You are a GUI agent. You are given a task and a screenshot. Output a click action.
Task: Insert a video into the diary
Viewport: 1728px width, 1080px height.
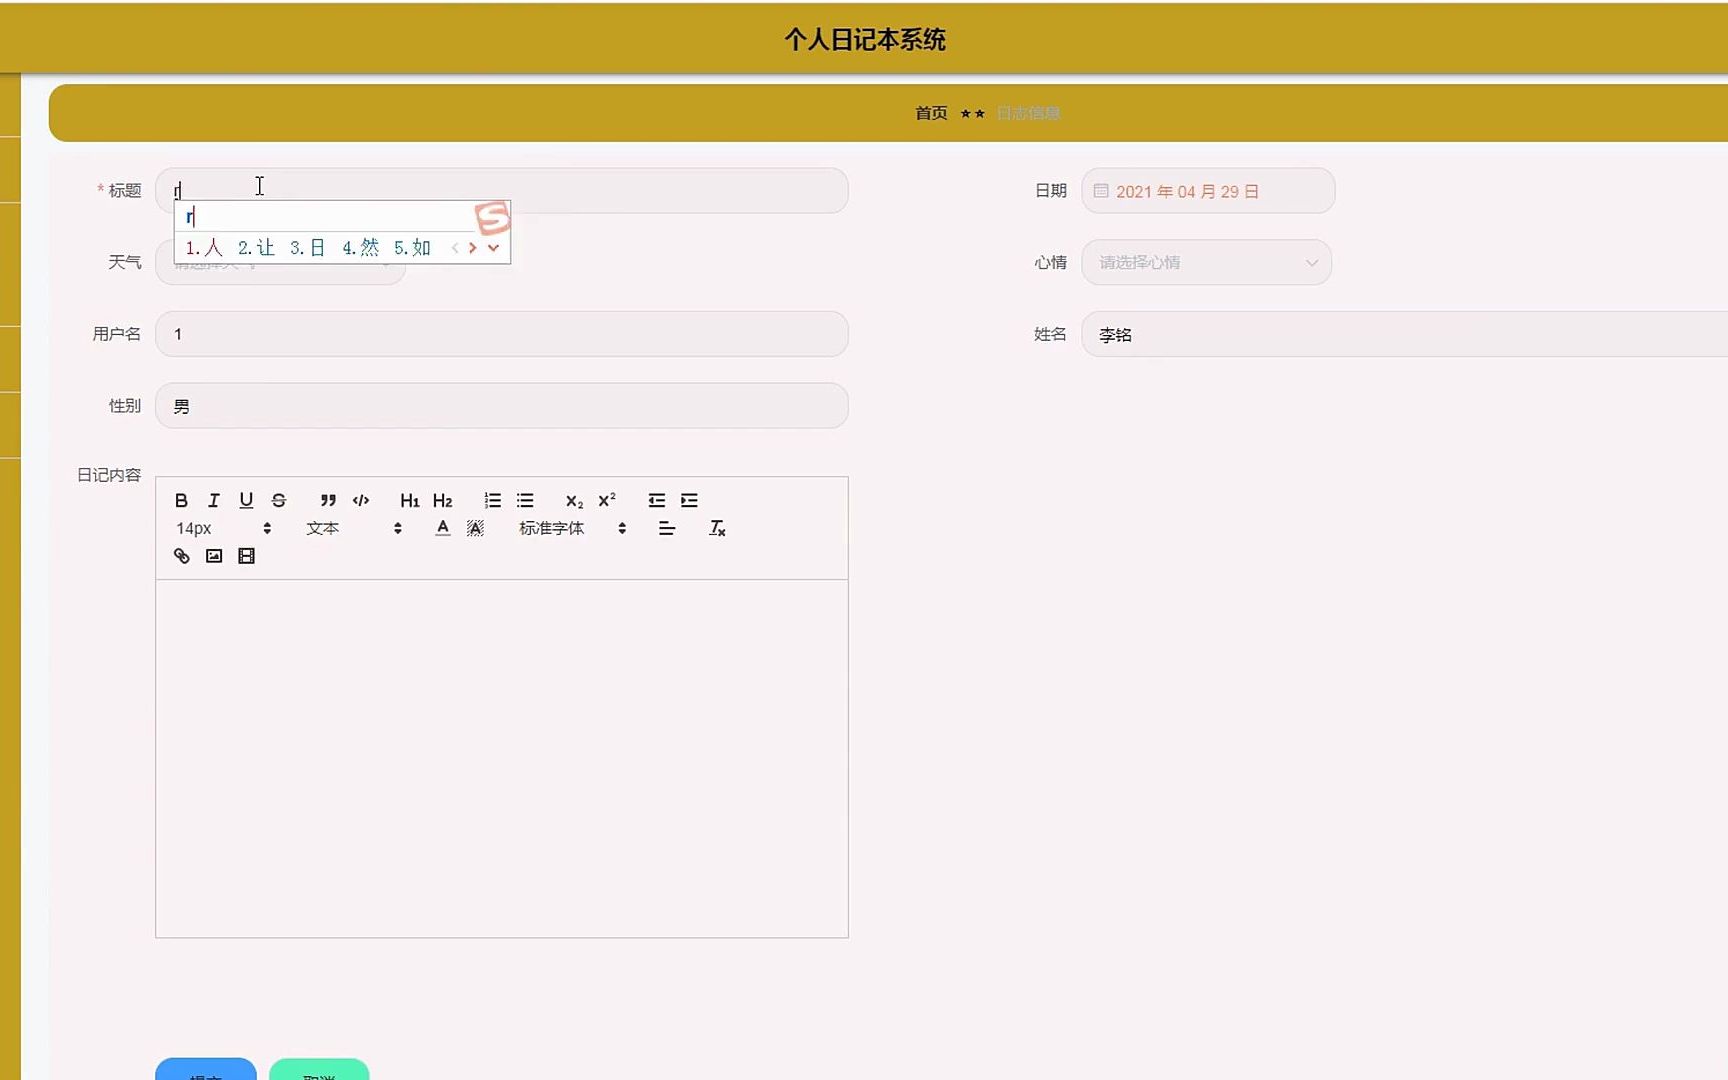[246, 556]
